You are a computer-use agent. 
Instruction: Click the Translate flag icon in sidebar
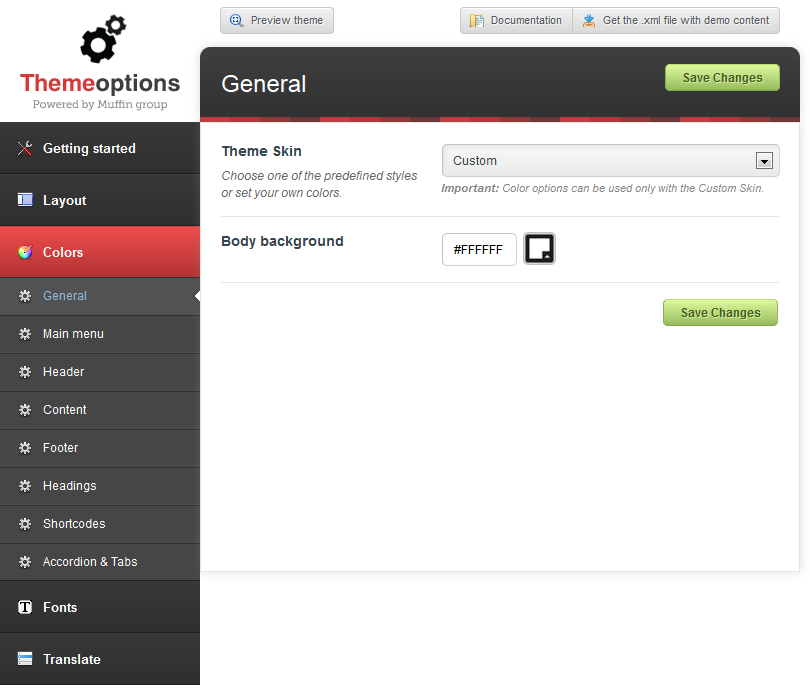[25, 659]
